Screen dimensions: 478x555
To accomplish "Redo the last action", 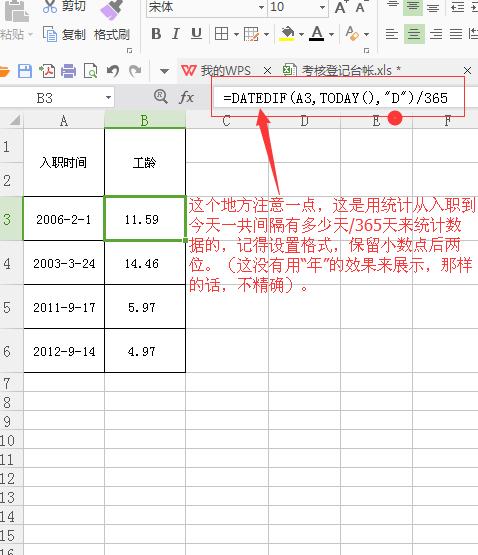I will point(135,71).
